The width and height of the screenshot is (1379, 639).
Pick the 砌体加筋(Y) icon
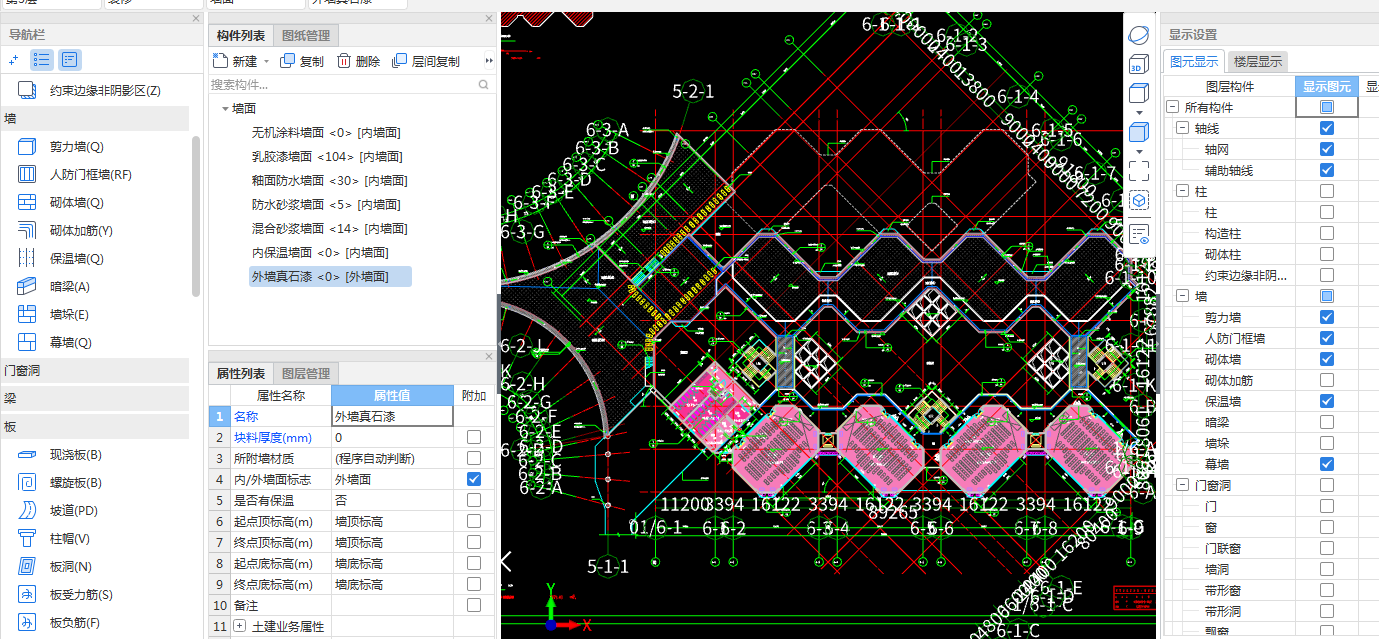point(27,231)
